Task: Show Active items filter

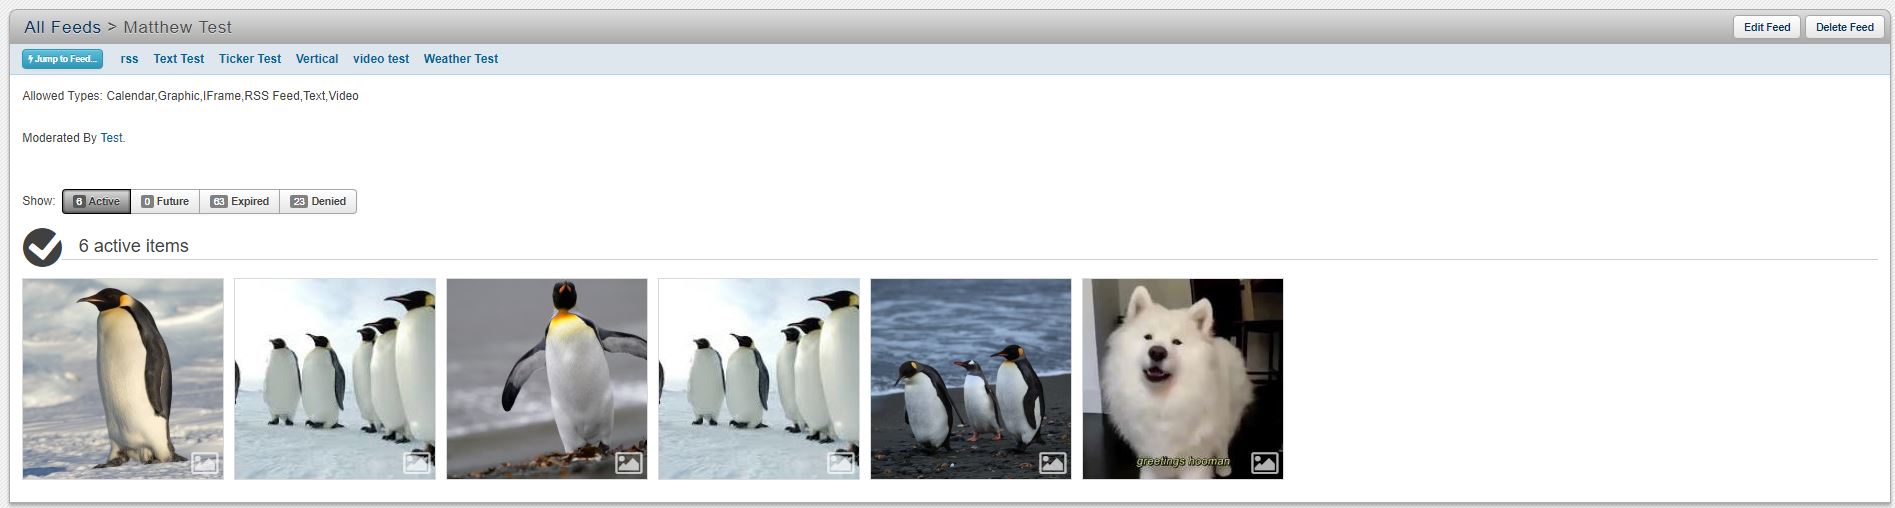Action: coord(96,201)
